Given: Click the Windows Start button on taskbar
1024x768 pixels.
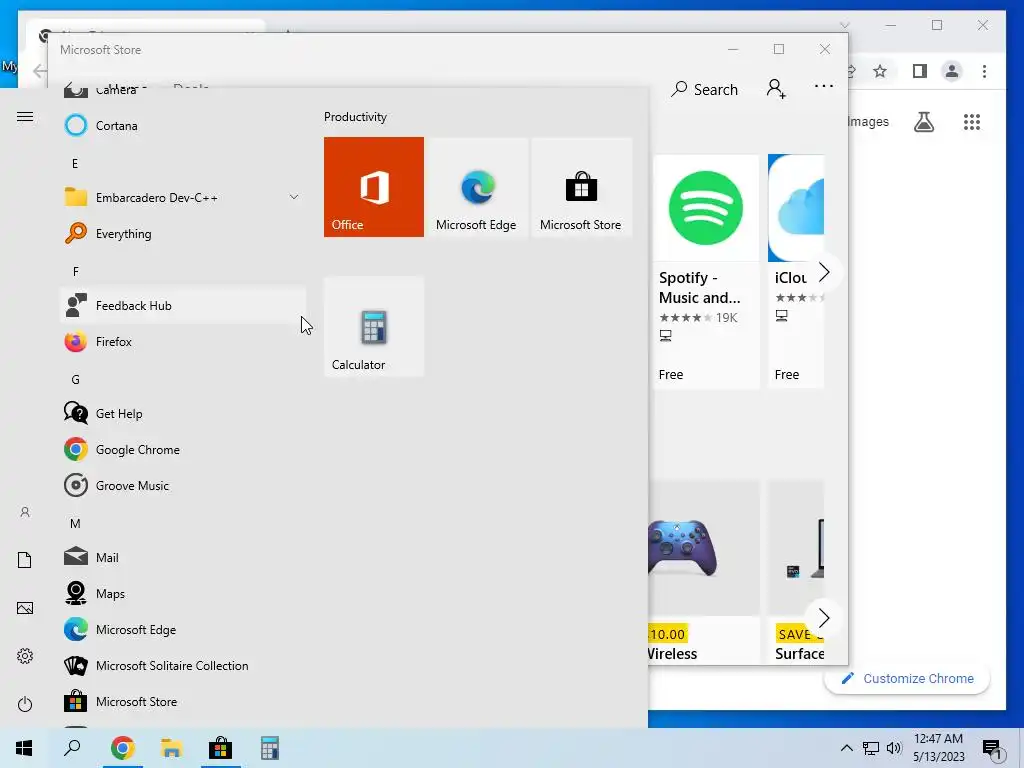Looking at the screenshot, I should tap(24, 748).
